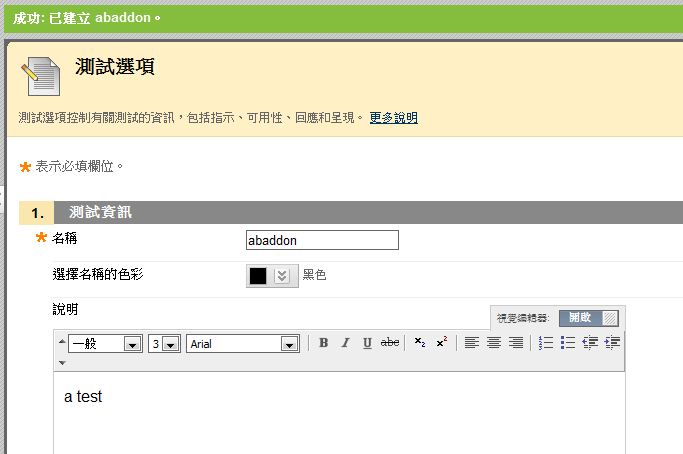Decrease the text indent

coord(590,343)
